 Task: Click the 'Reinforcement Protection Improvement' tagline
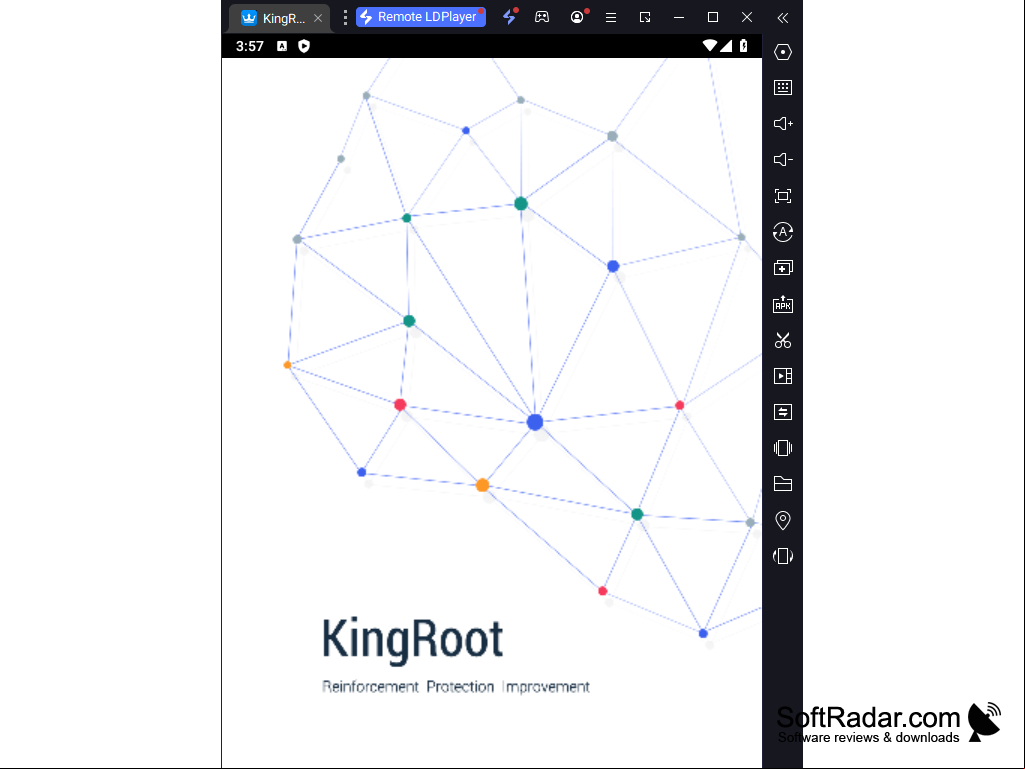[456, 687]
